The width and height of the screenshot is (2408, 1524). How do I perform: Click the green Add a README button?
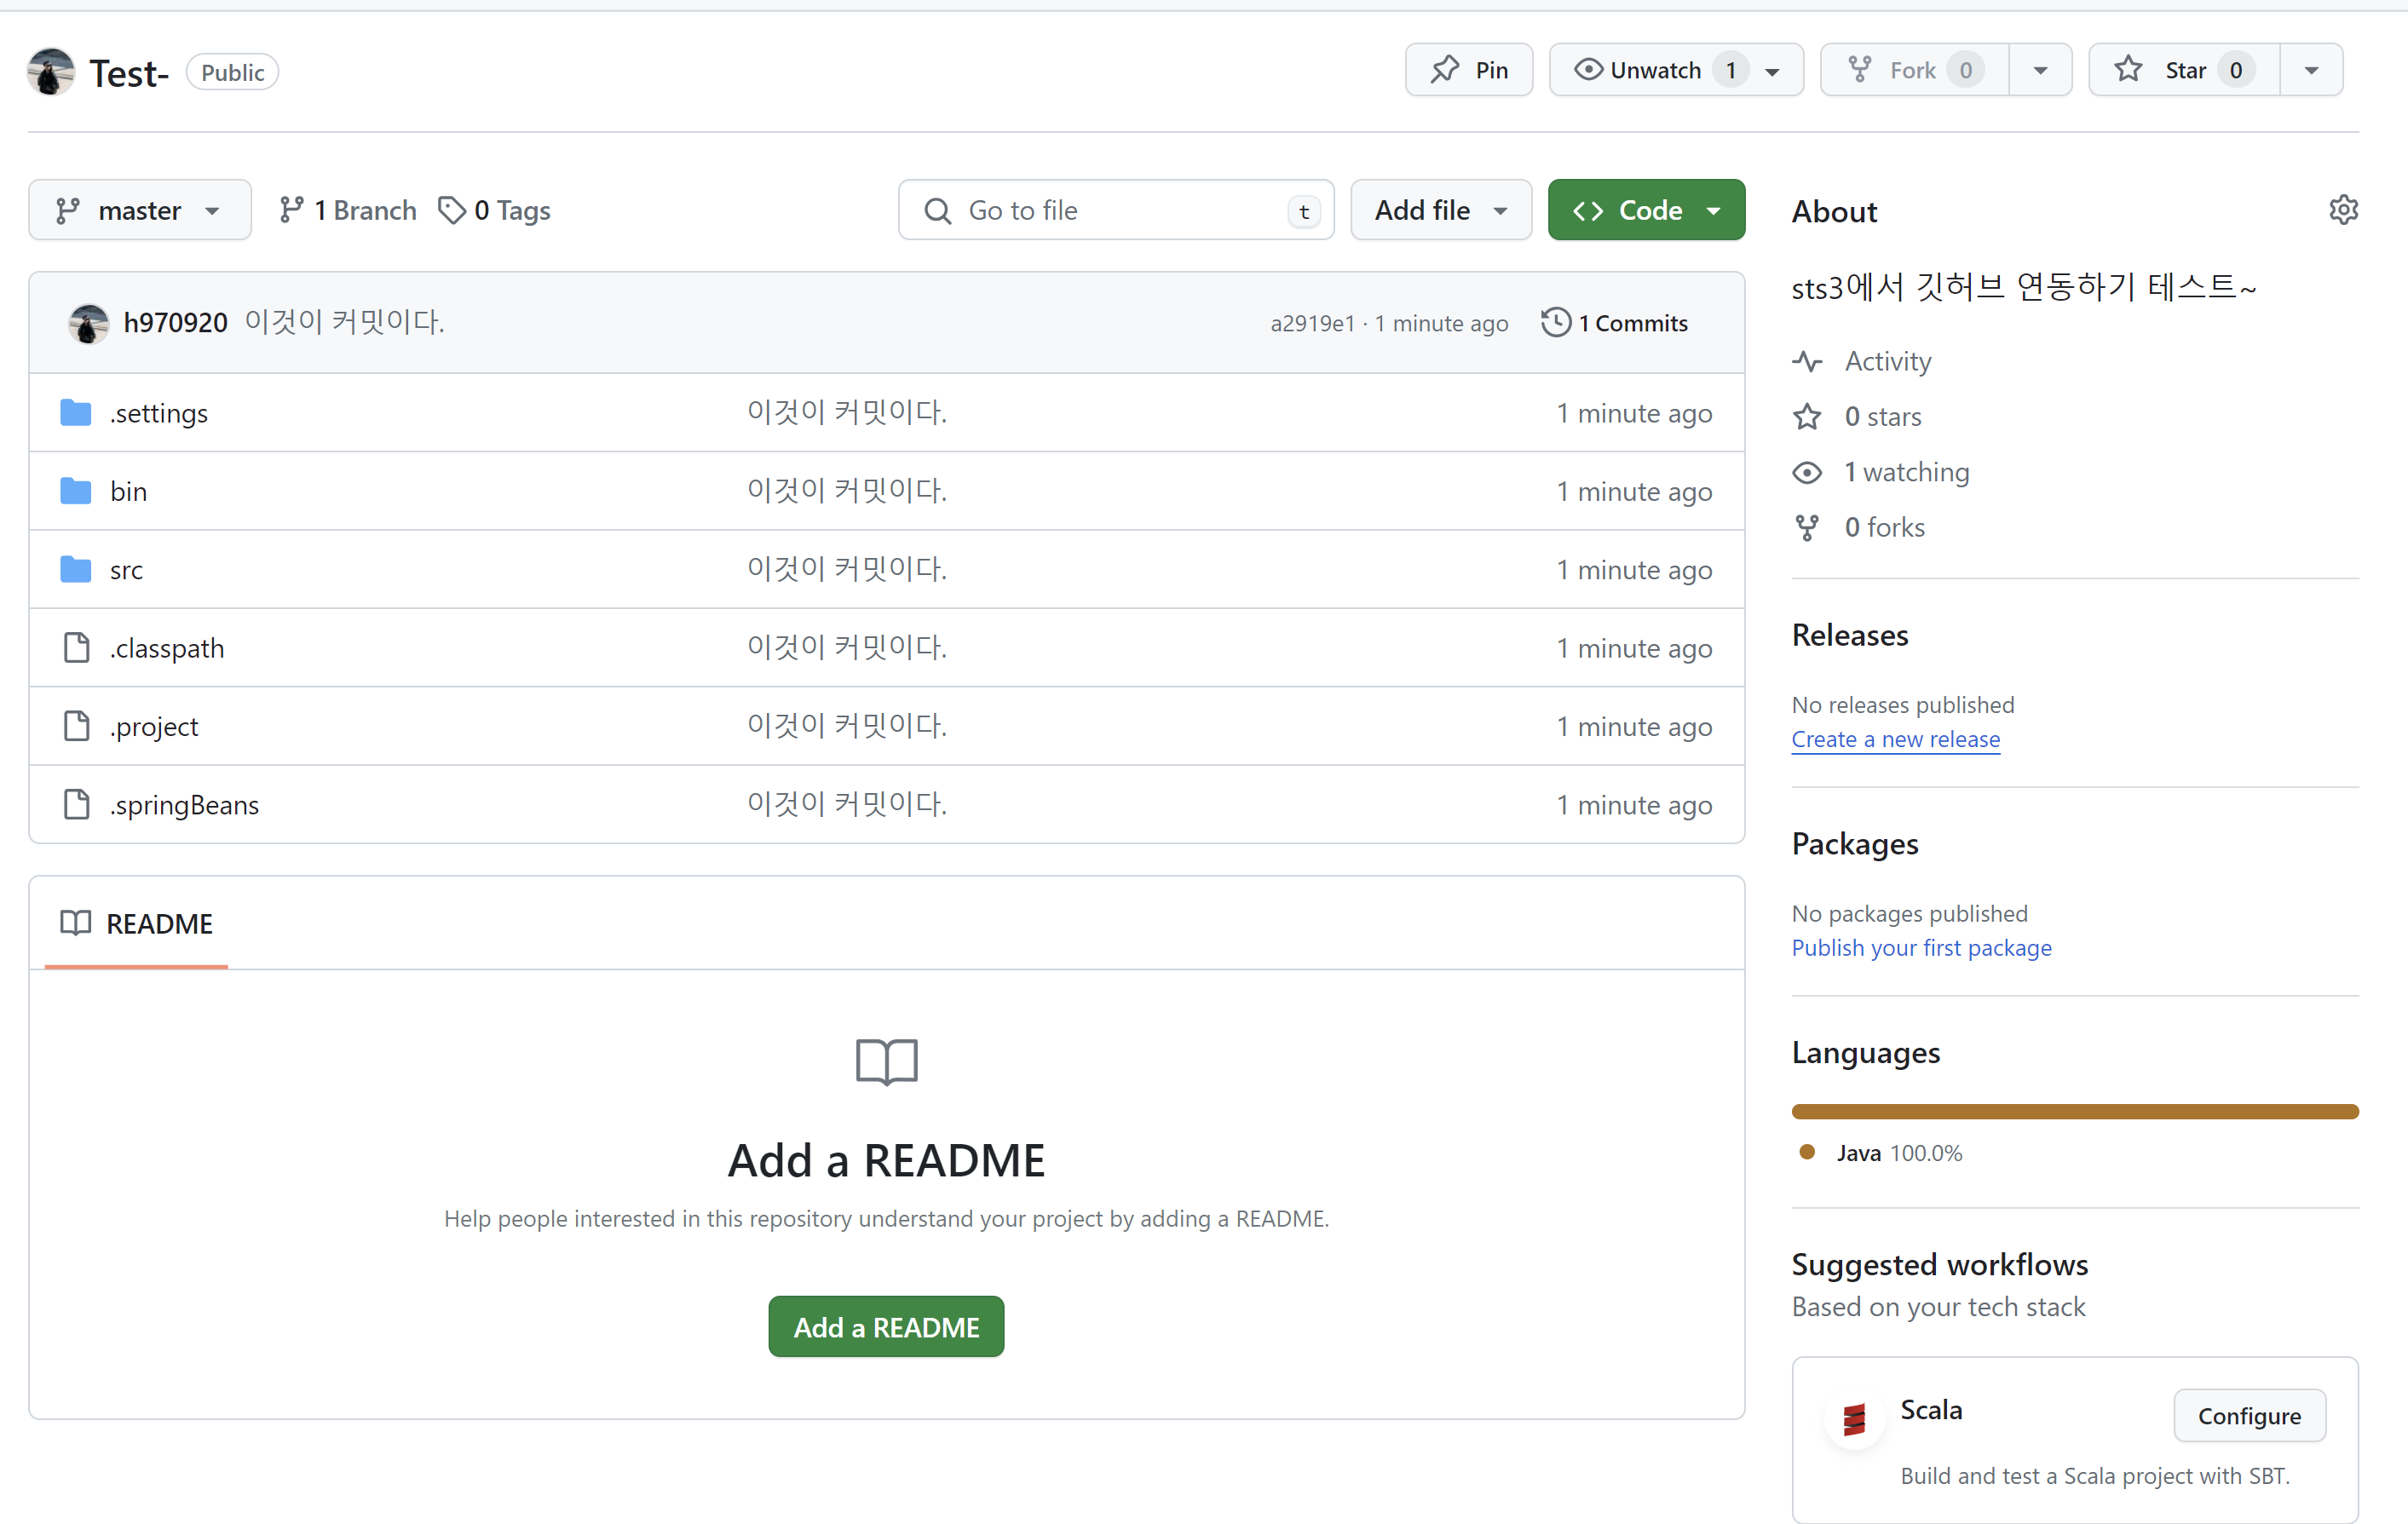pyautogui.click(x=886, y=1326)
